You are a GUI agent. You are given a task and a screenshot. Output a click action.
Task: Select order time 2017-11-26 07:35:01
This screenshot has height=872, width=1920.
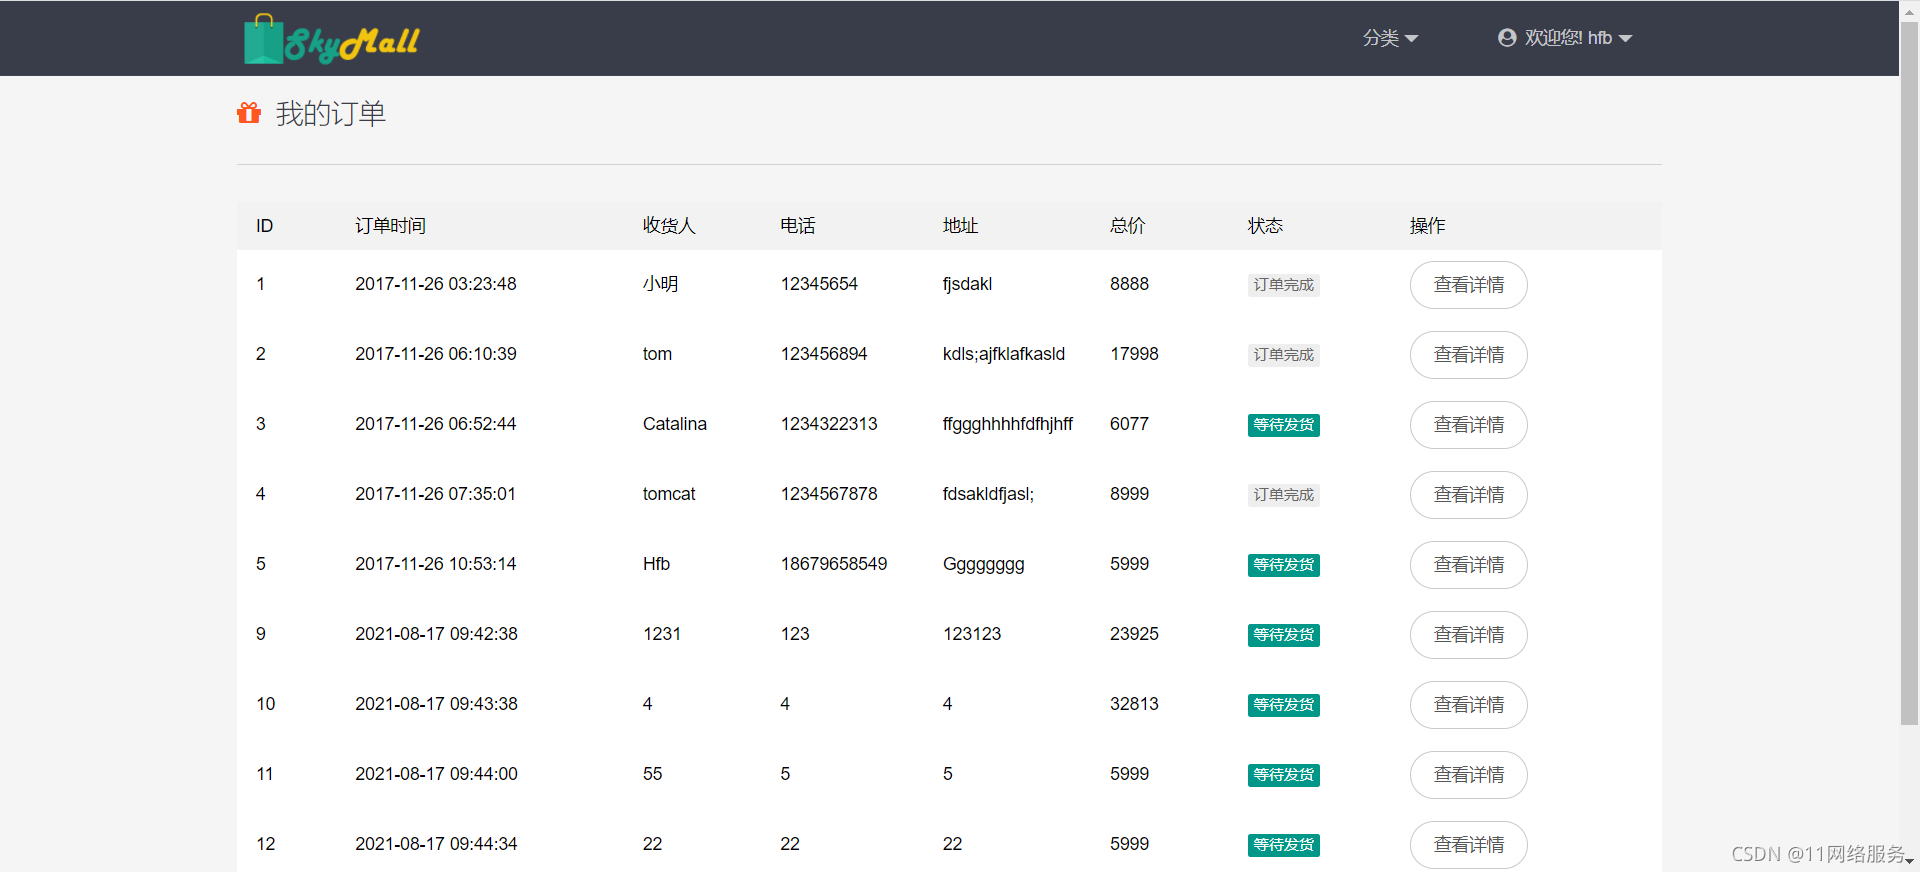[x=436, y=494]
